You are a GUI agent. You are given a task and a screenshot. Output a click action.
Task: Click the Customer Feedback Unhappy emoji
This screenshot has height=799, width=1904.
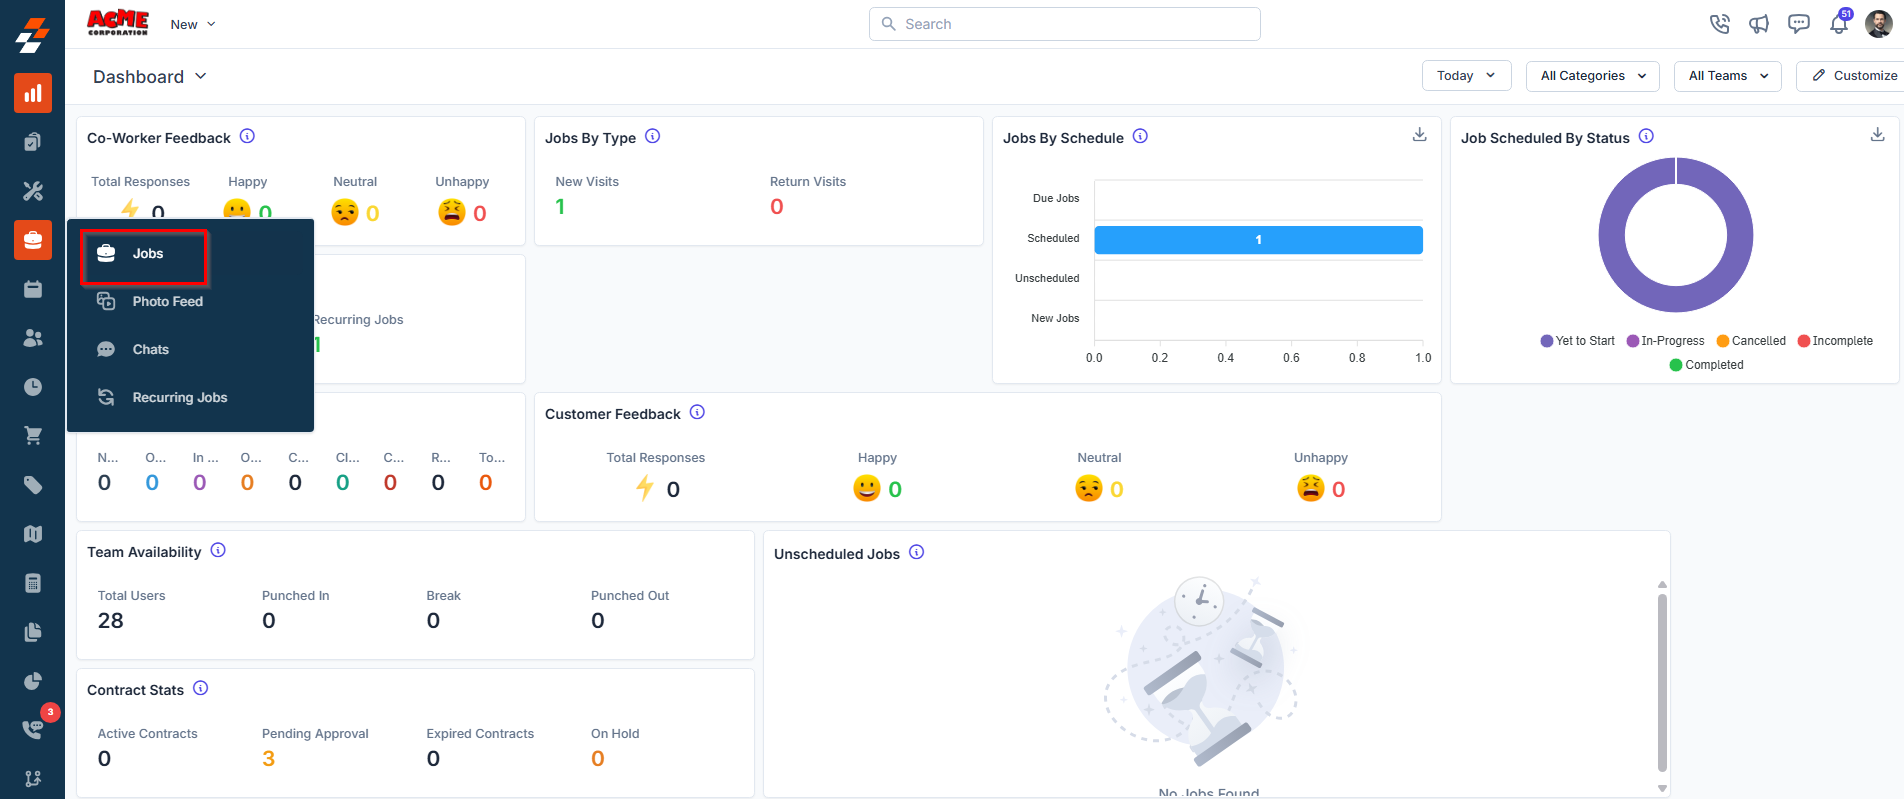click(1310, 488)
